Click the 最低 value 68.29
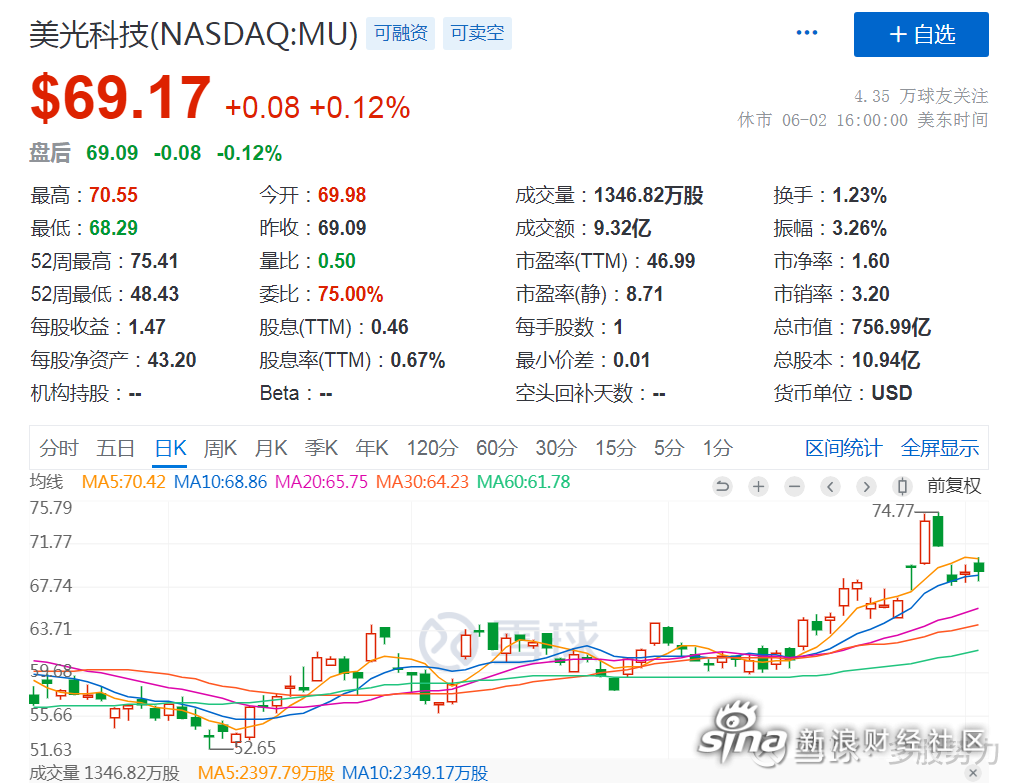Image resolution: width=1031 pixels, height=783 pixels. [x=114, y=228]
